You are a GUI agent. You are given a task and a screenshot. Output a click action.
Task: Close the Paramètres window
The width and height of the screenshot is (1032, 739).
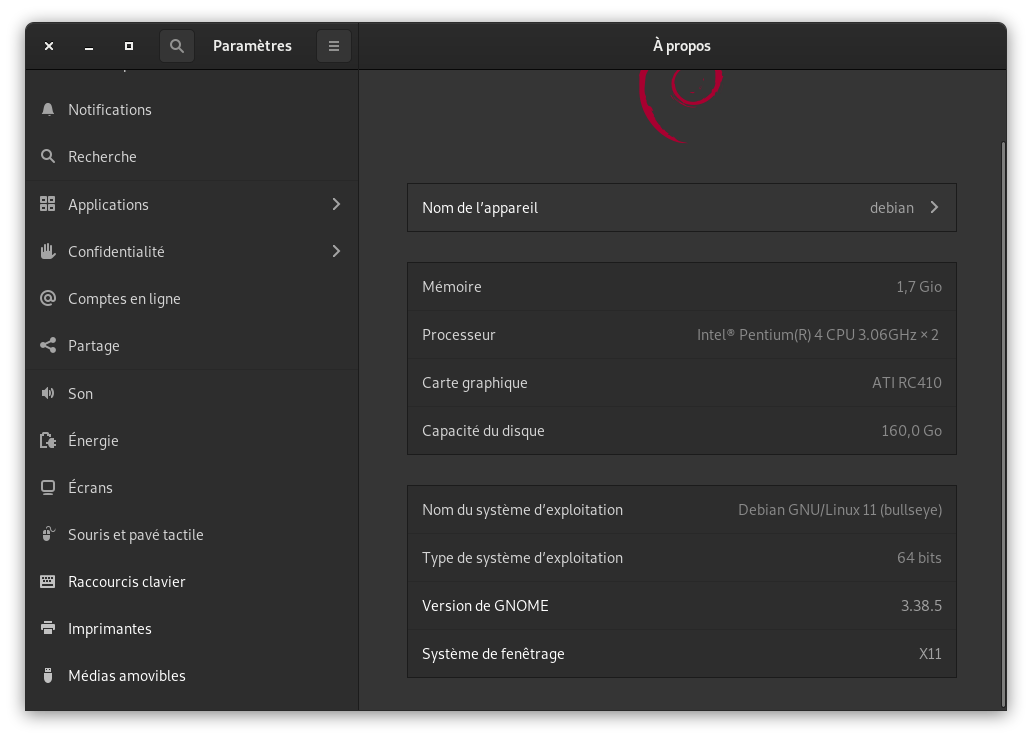[49, 46]
